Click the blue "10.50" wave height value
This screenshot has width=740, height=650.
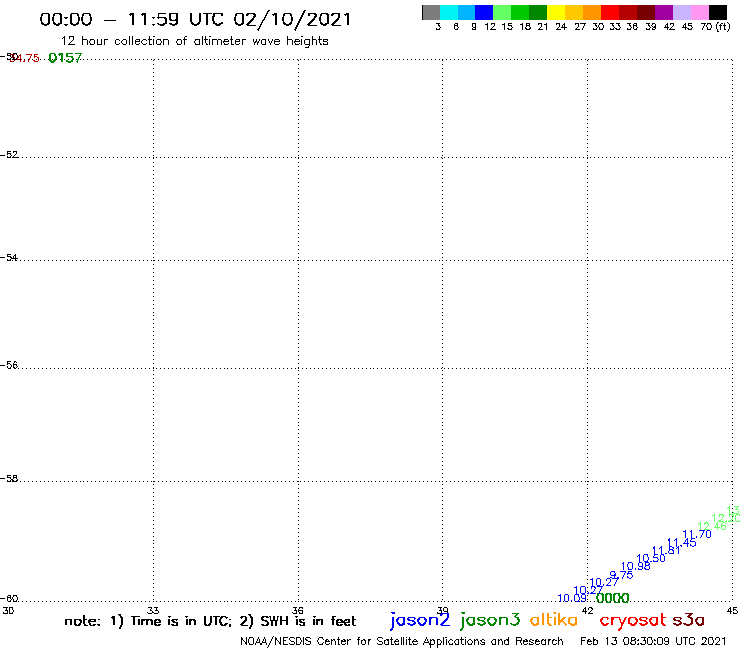[651, 558]
